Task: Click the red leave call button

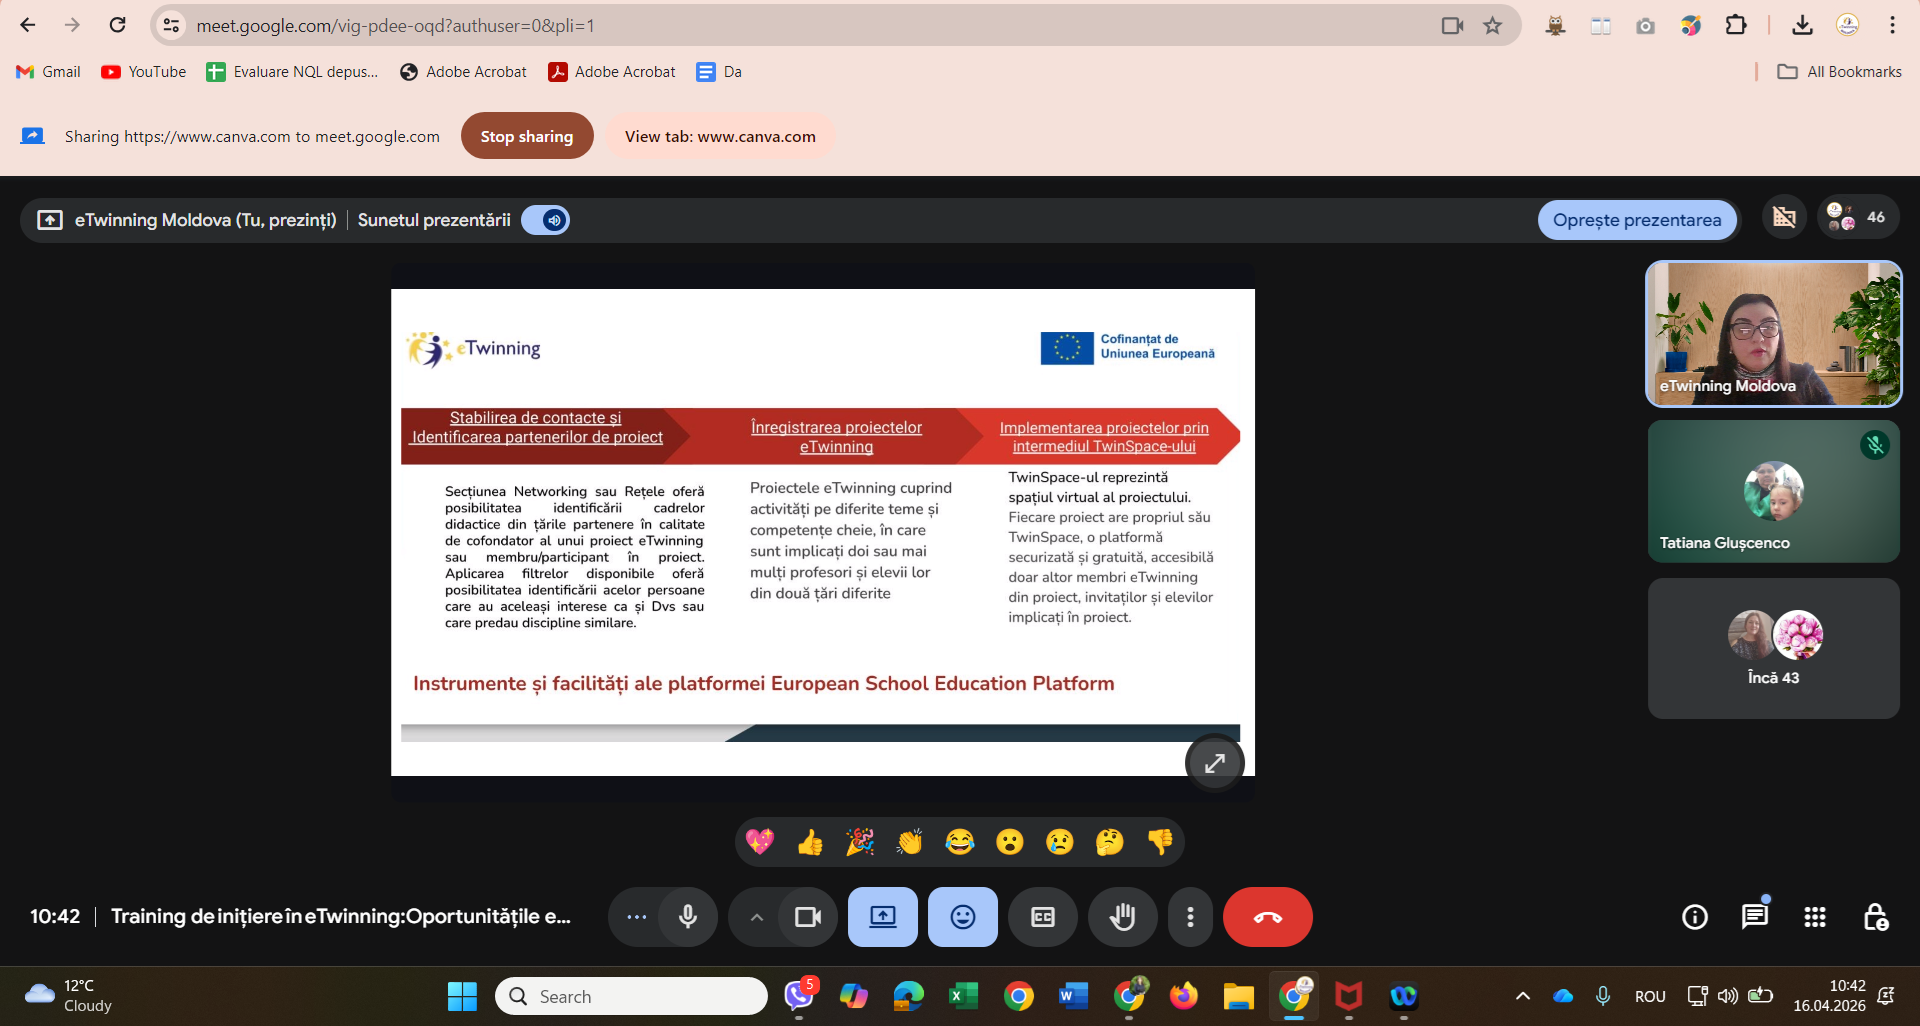Action: click(x=1267, y=917)
